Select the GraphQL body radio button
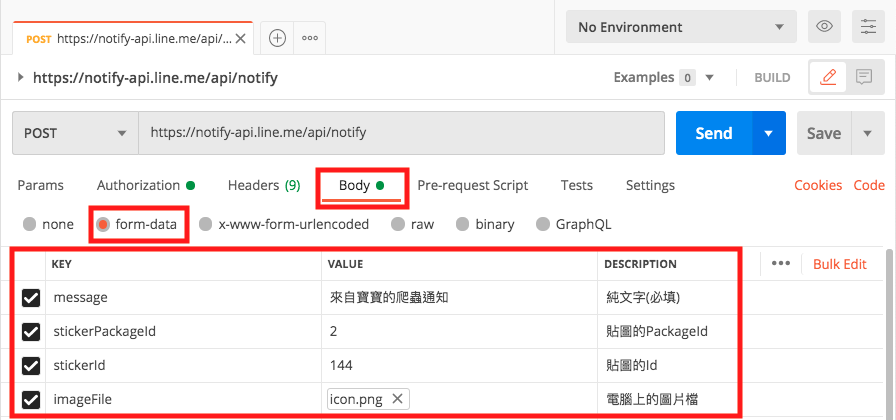This screenshot has height=420, width=896. [543, 225]
